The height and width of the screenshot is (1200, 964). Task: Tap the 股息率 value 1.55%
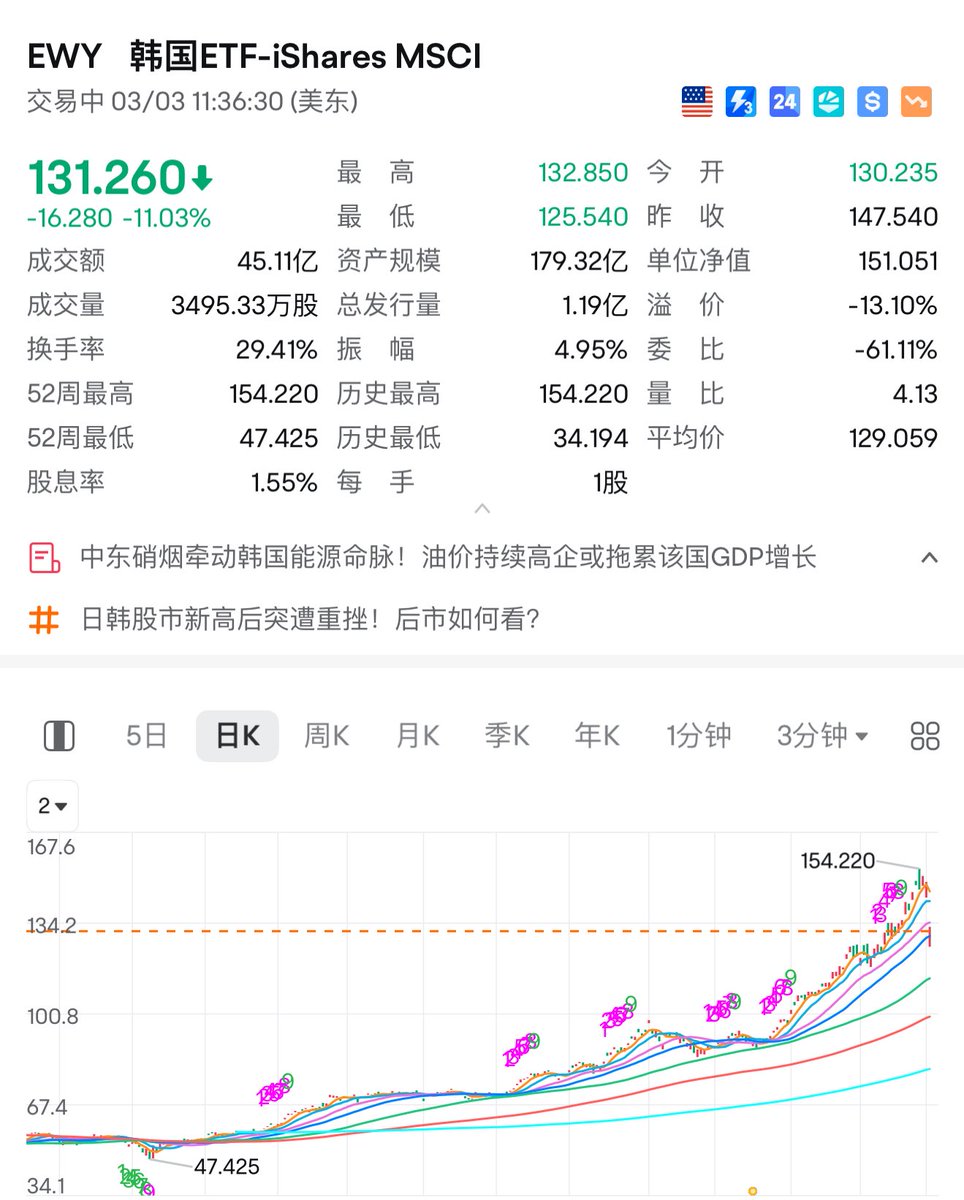(284, 482)
